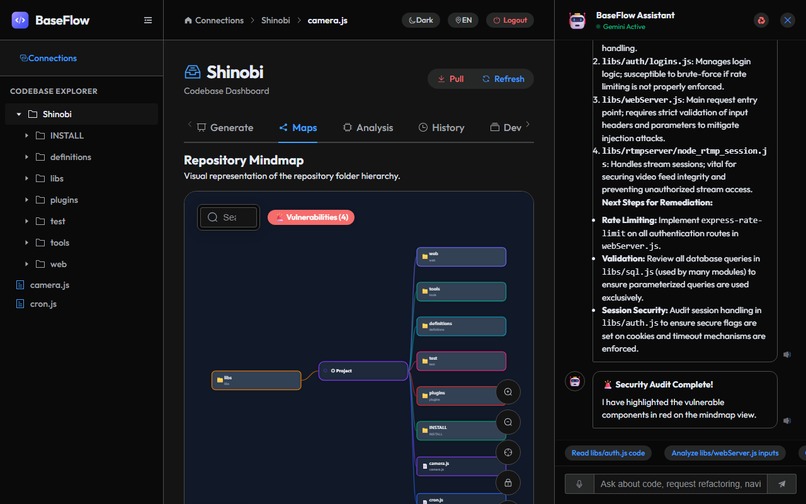Click the Shinobi inbox header icon
This screenshot has width=806, height=504.
(192, 72)
